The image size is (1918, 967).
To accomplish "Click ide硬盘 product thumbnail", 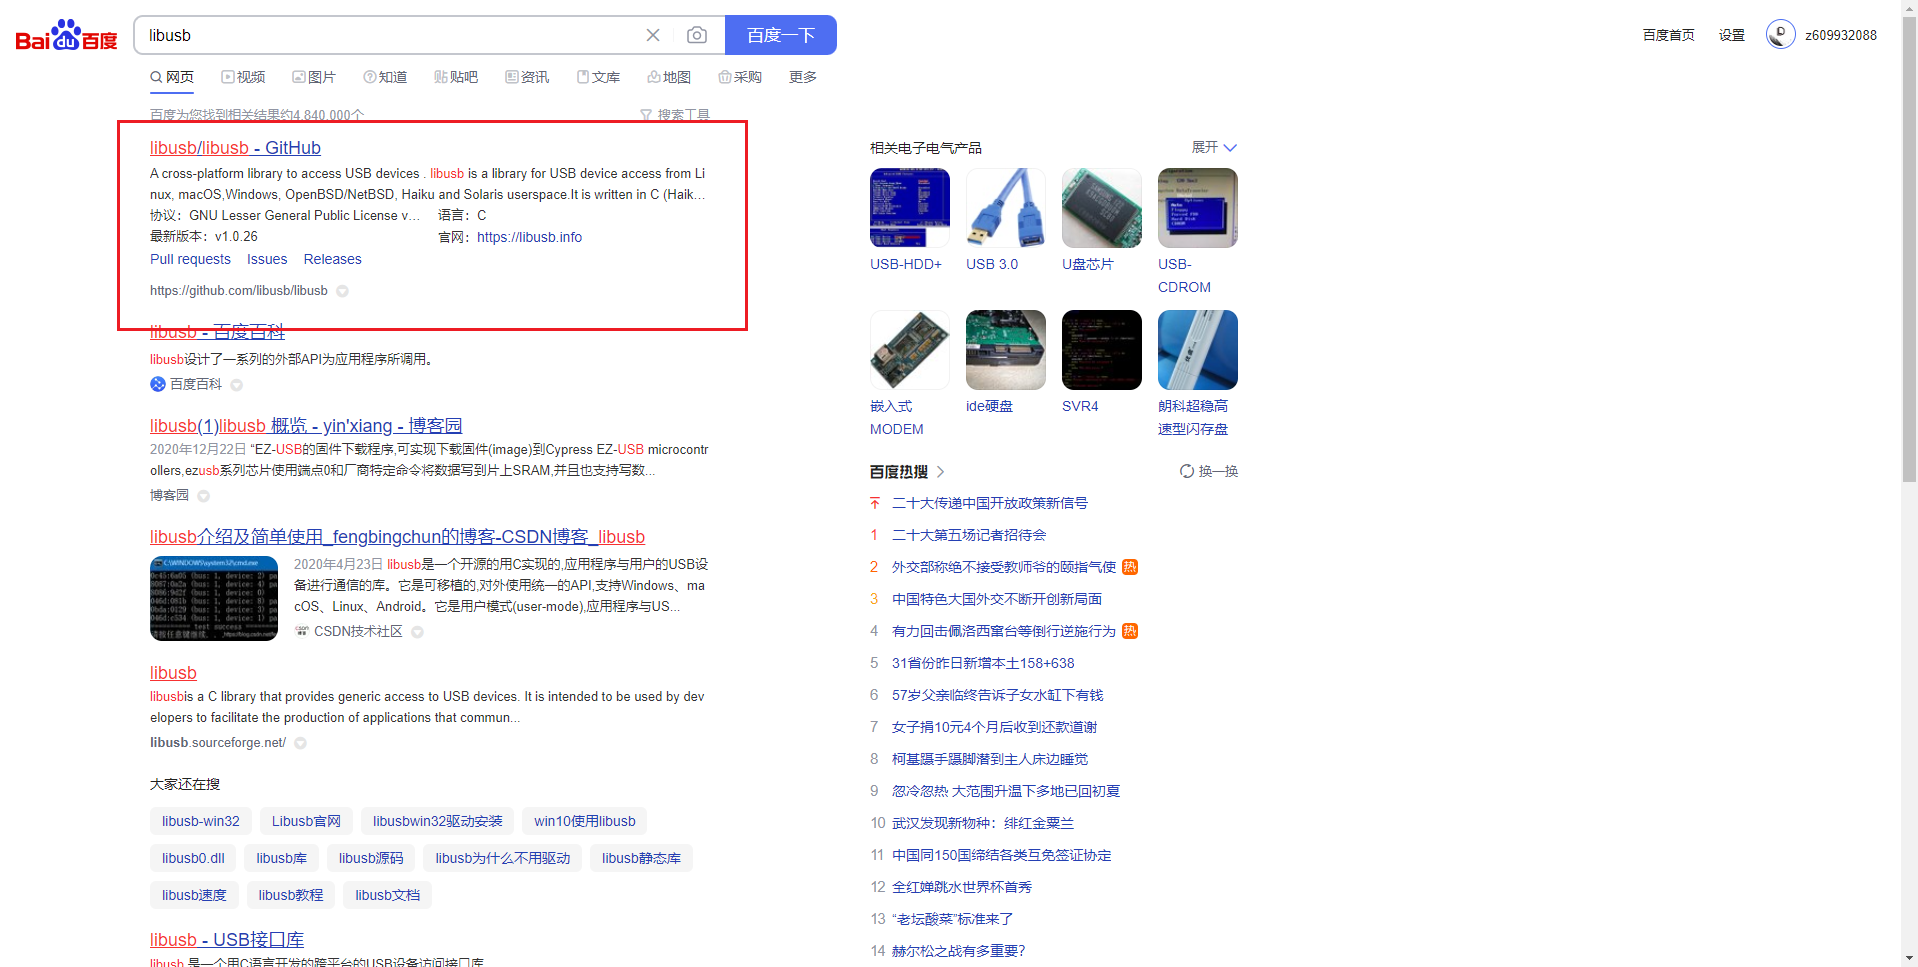I will (1006, 350).
